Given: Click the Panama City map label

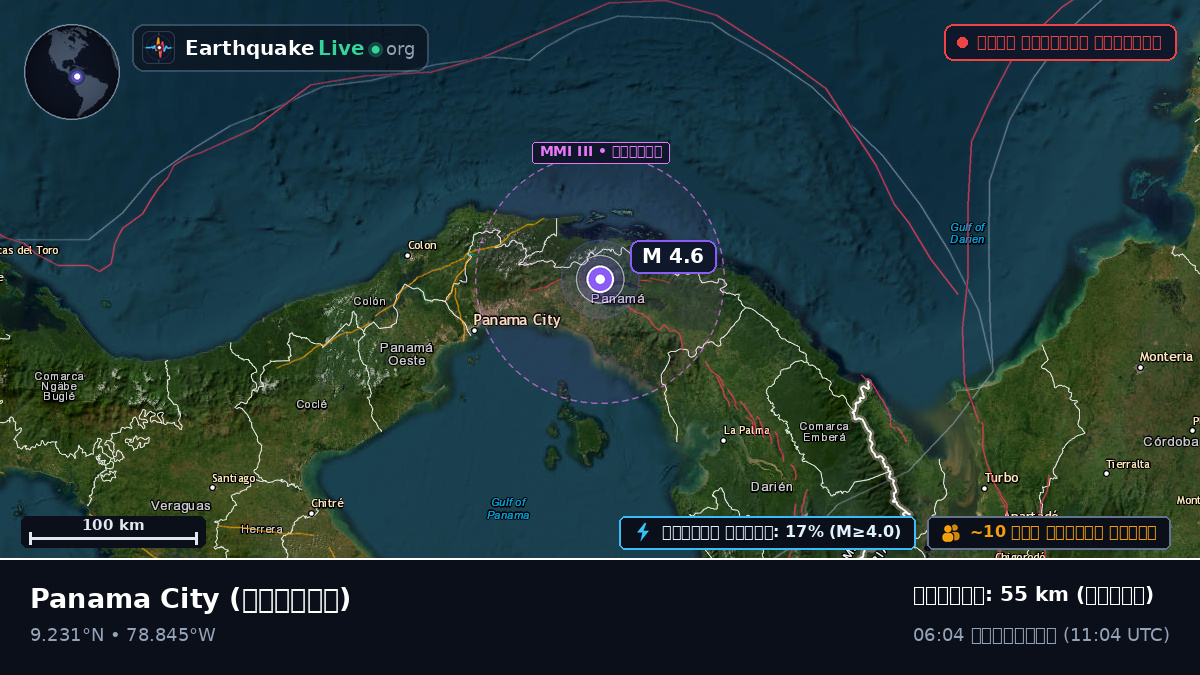Looking at the screenshot, I should tap(517, 320).
